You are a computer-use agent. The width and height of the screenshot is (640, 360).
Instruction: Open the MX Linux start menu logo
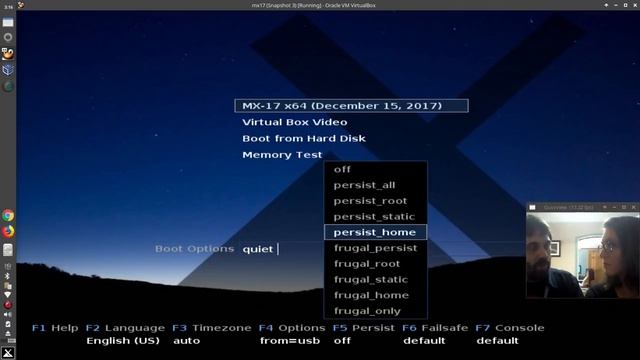pos(8,352)
